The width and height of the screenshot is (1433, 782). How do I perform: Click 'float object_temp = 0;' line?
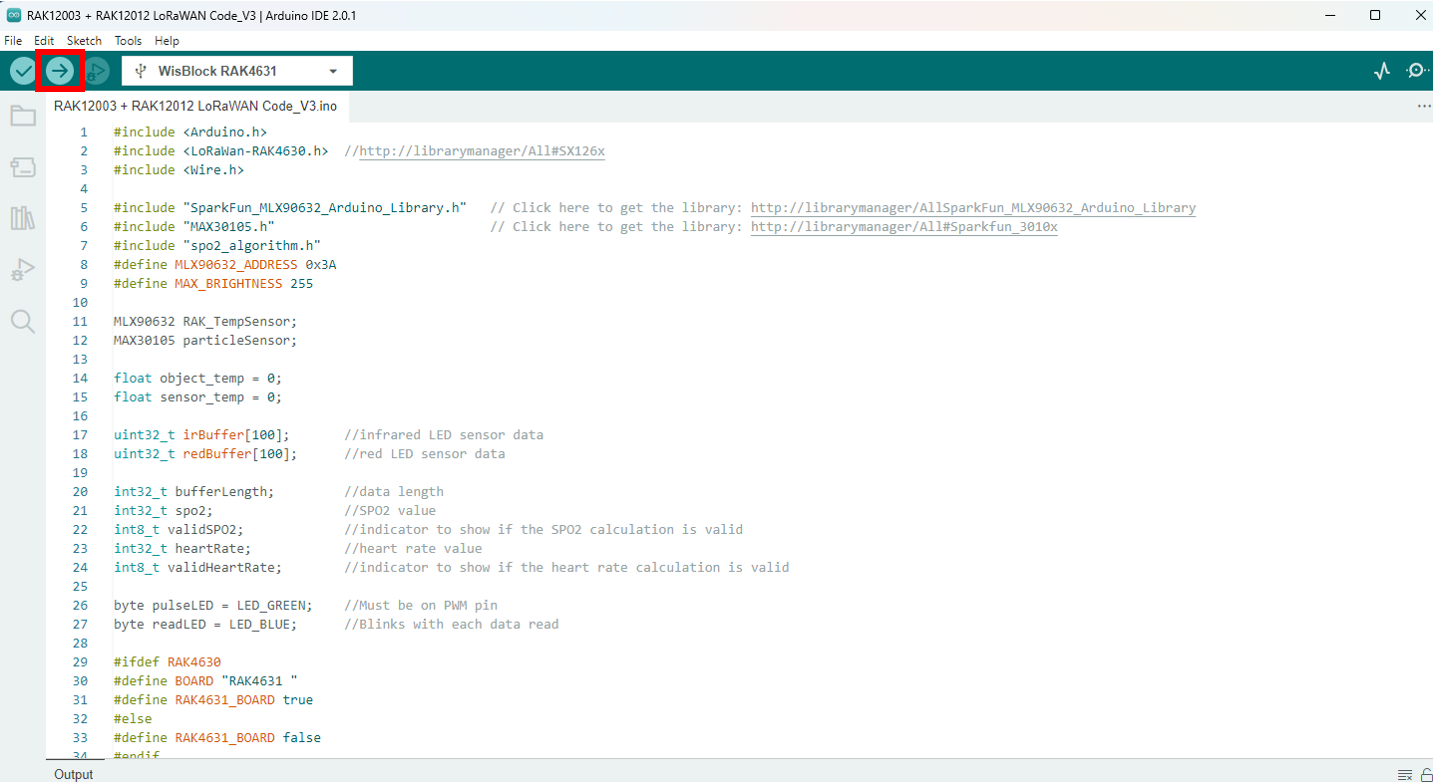(198, 378)
